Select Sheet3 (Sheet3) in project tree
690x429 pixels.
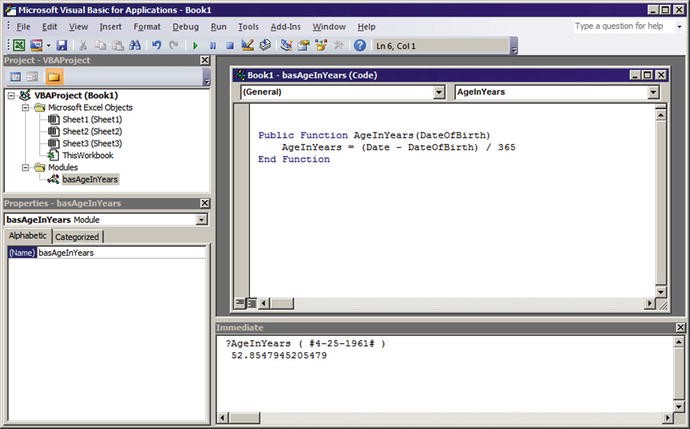[x=92, y=143]
